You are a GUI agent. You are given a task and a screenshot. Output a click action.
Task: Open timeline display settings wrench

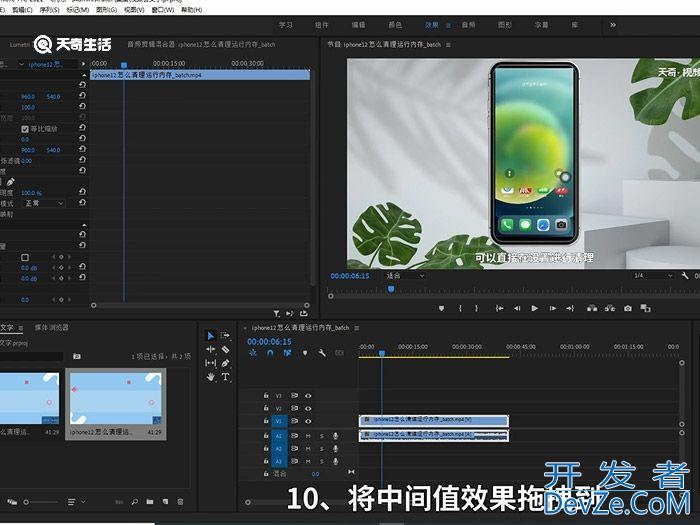coord(322,353)
